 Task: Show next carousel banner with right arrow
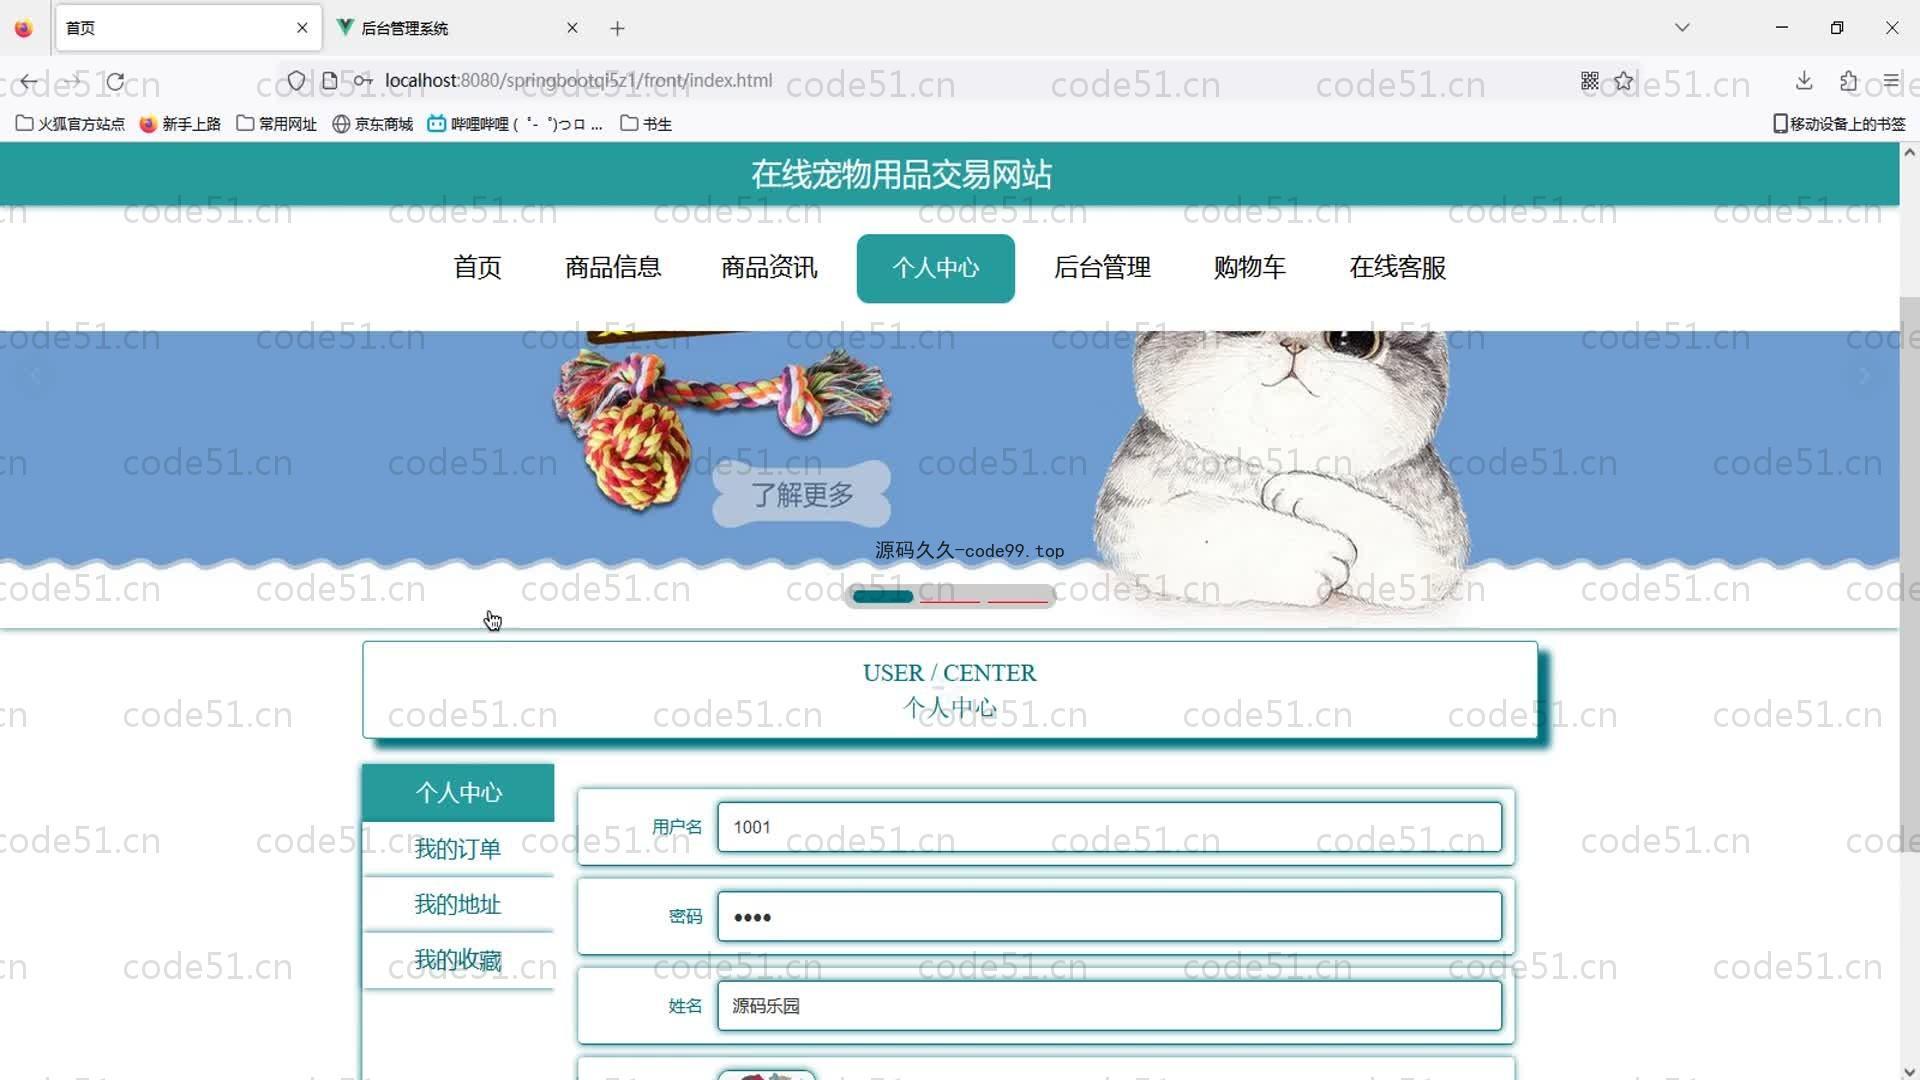[x=1864, y=376]
